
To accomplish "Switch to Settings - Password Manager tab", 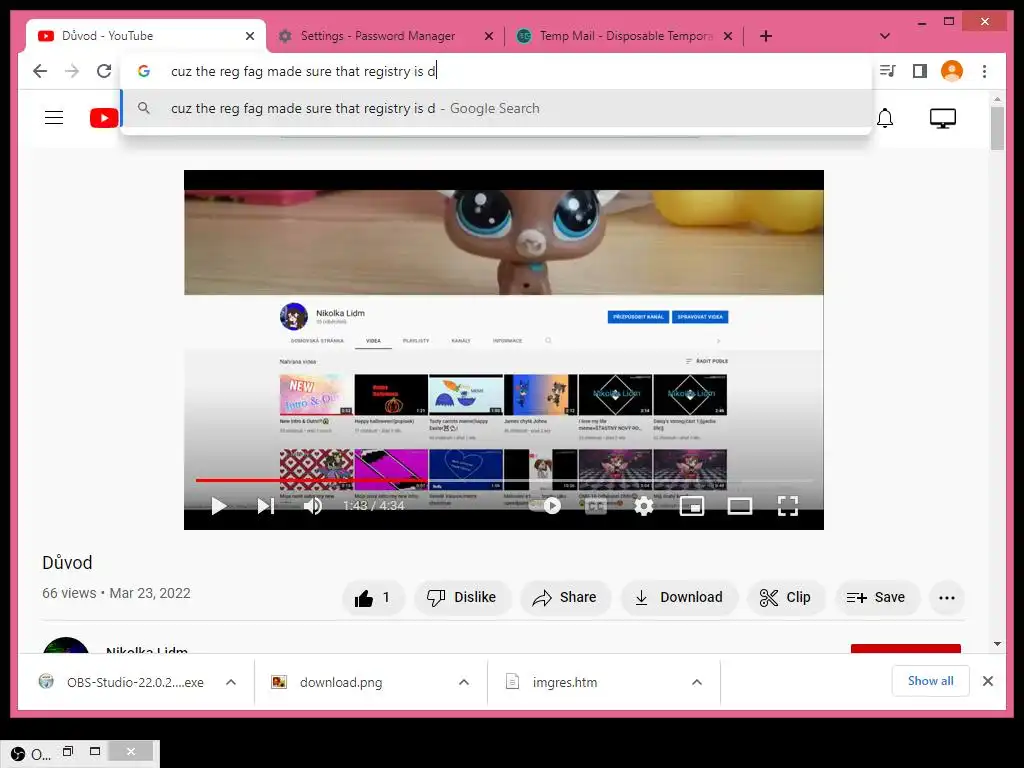I will click(377, 36).
